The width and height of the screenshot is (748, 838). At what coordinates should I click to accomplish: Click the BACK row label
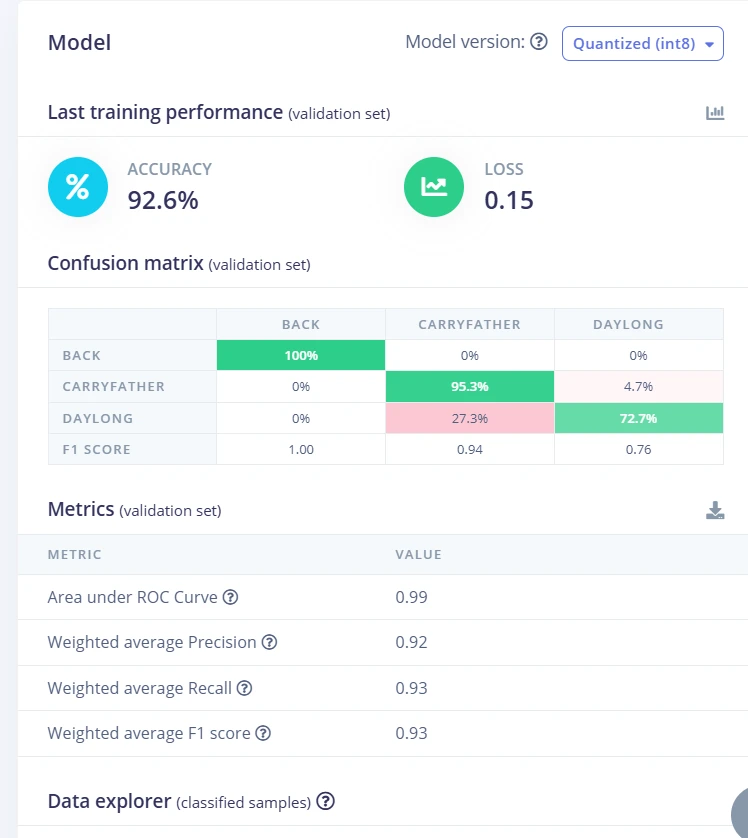tap(133, 355)
